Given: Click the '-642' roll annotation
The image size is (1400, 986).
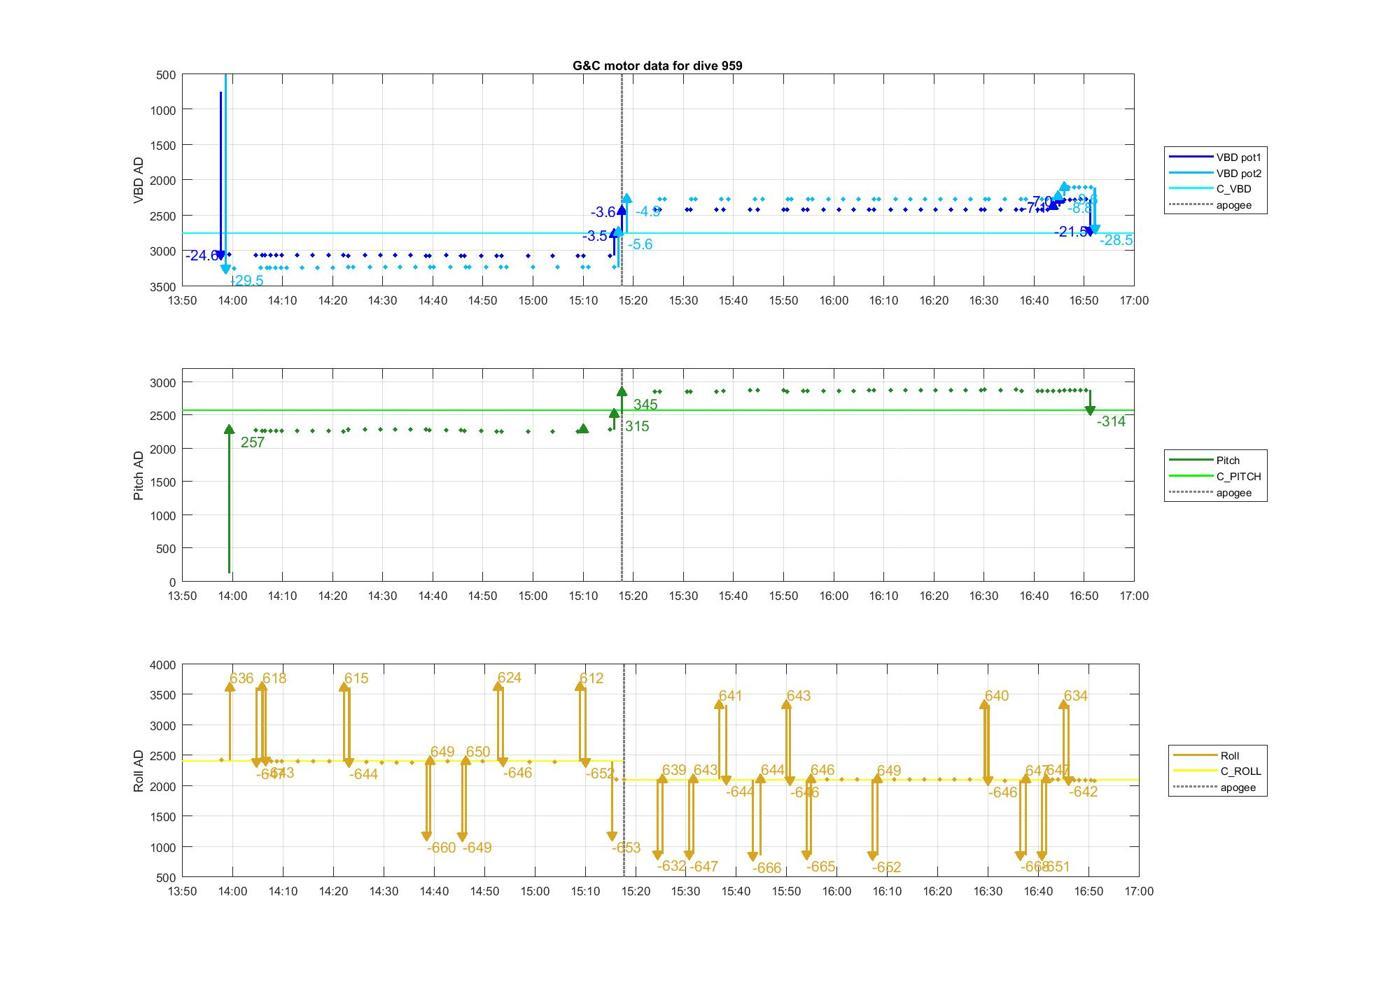Looking at the screenshot, I should 1083,792.
